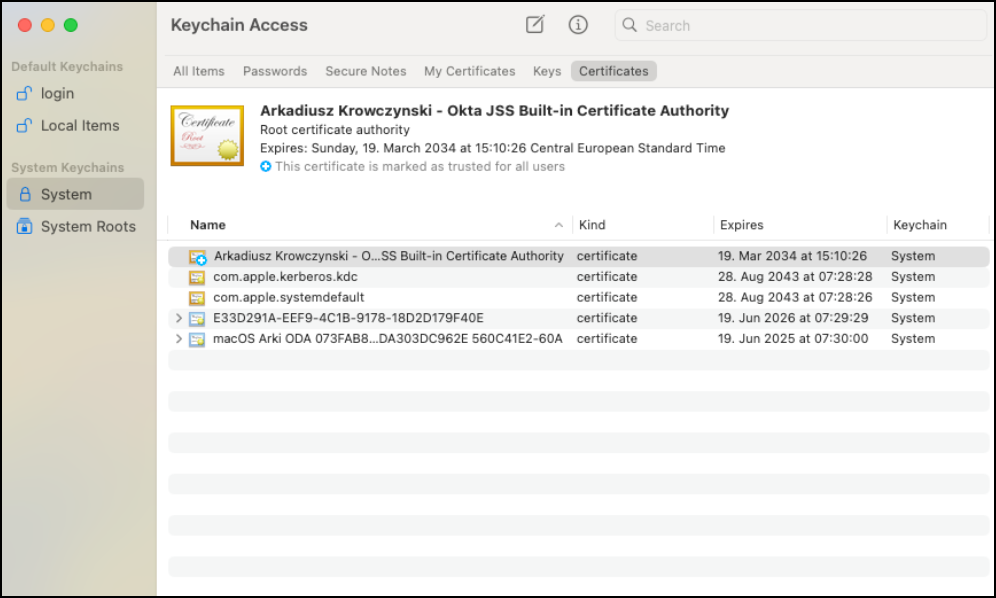Click the Kind column header
This screenshot has height=598, width=996.
pyautogui.click(x=592, y=225)
